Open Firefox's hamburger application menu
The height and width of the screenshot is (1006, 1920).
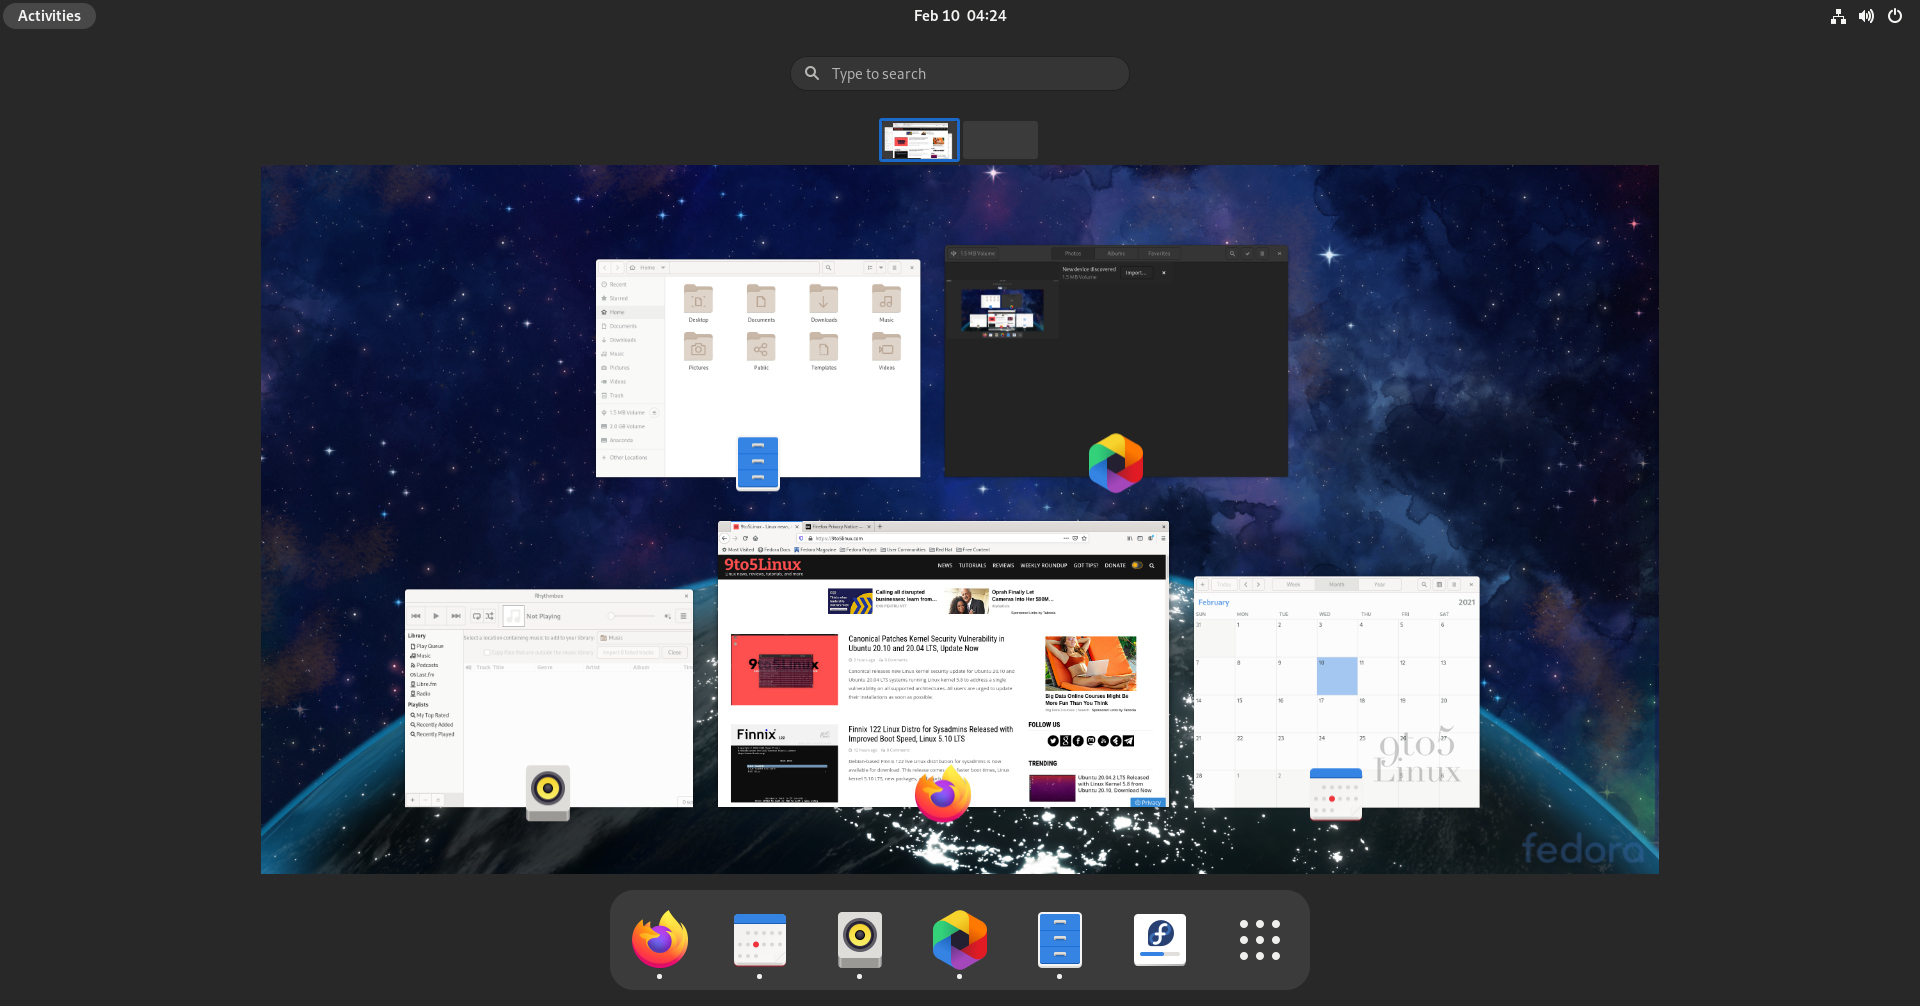pyautogui.click(x=1163, y=538)
